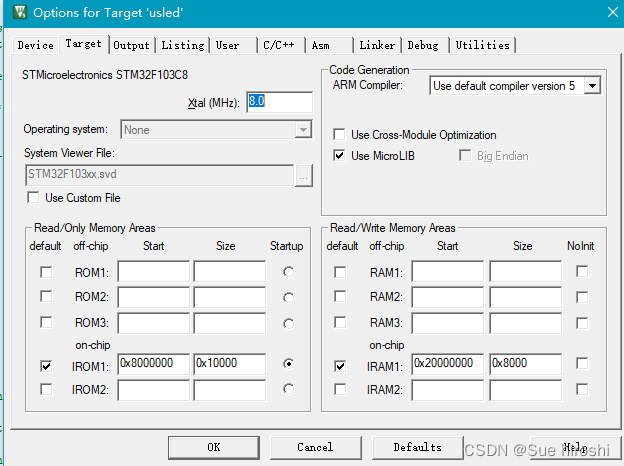Enable NoInit for RAM2
The width and height of the screenshot is (624, 466).
click(x=582, y=297)
